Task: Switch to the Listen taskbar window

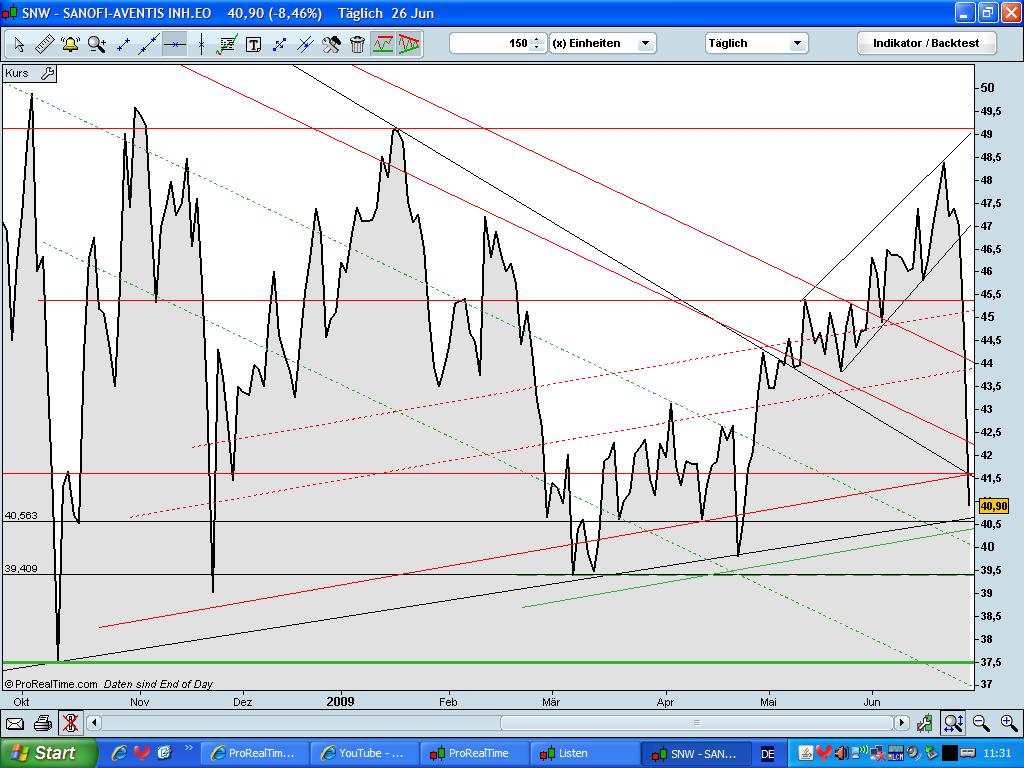Action: coord(582,753)
